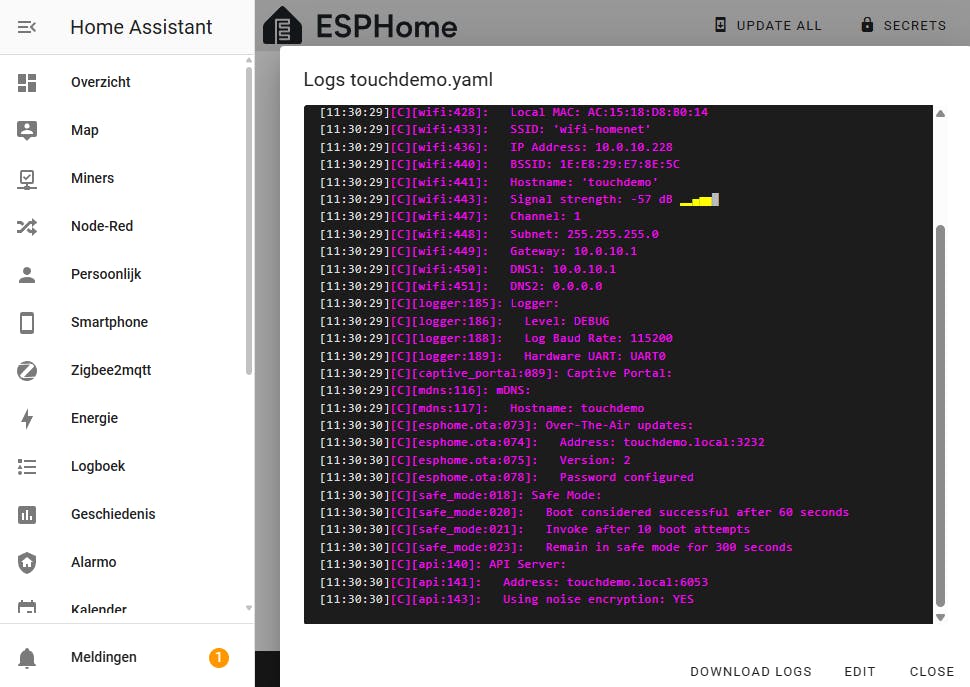Click the IP Address 10.0.10.228 line
970x687 pixels.
click(496, 147)
